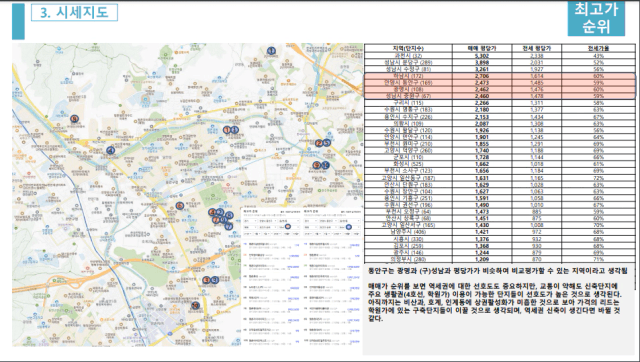
Task: Click the 과천시 (32) table row
Action: pyautogui.click(x=500, y=56)
